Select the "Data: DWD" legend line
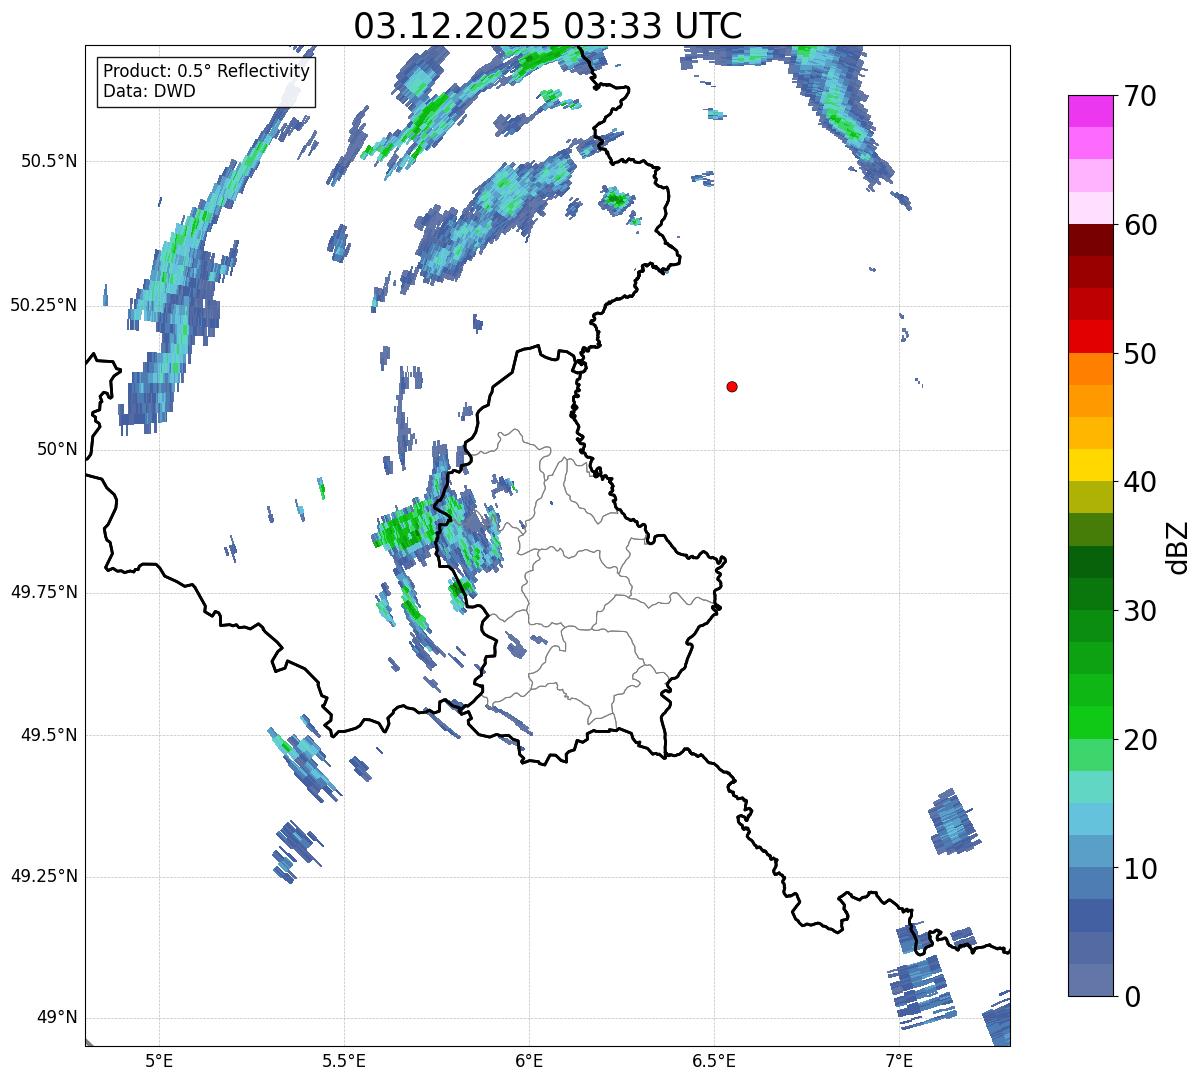This screenshot has width=1202, height=1081. pyautogui.click(x=149, y=91)
